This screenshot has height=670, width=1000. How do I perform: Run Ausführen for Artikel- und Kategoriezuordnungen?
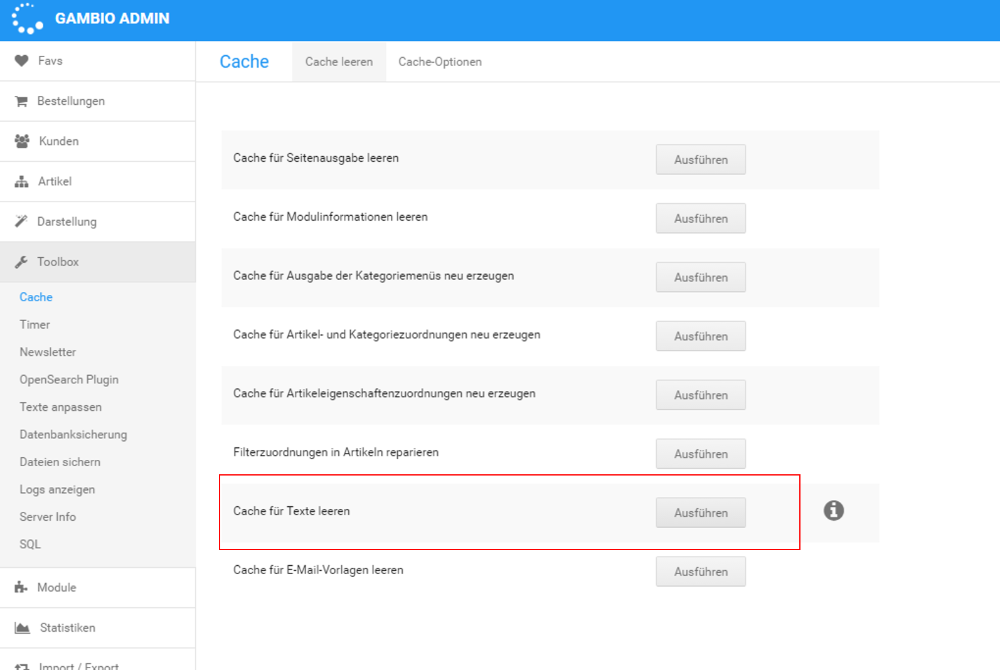click(x=701, y=336)
